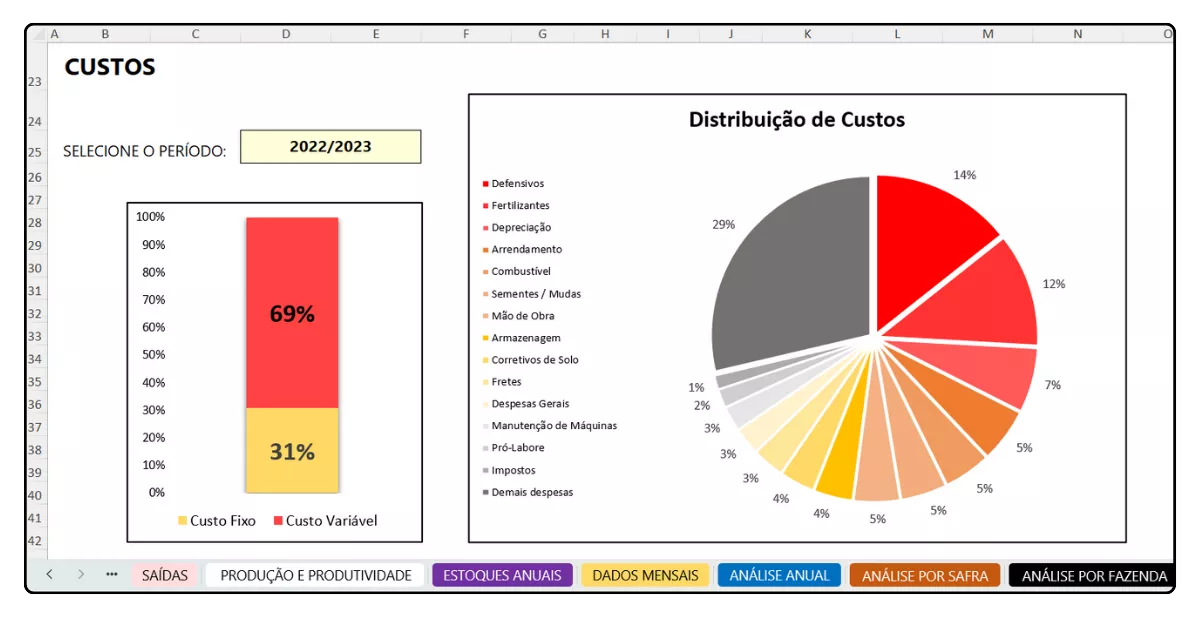The width and height of the screenshot is (1200, 620).
Task: Switch to ANÁLISE POR SAFRA tab
Action: pyautogui.click(x=924, y=575)
